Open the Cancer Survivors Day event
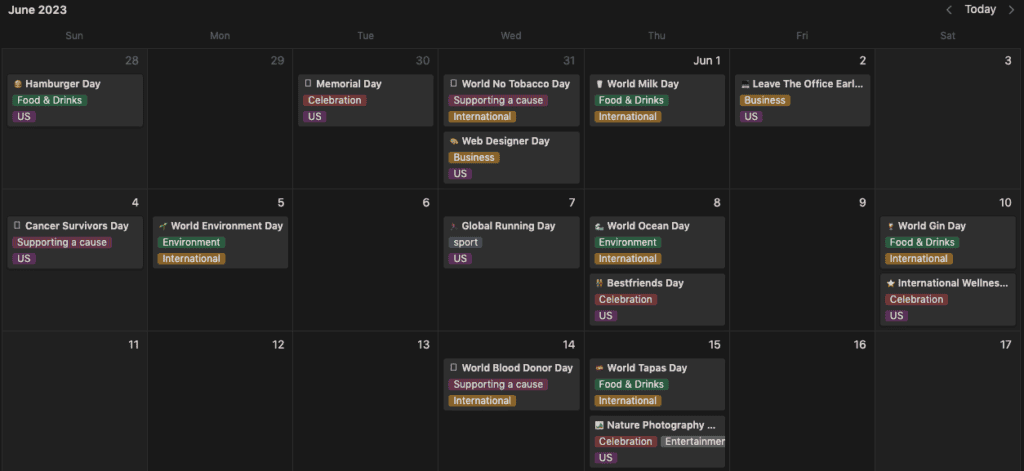This screenshot has height=471, width=1024. coord(76,226)
